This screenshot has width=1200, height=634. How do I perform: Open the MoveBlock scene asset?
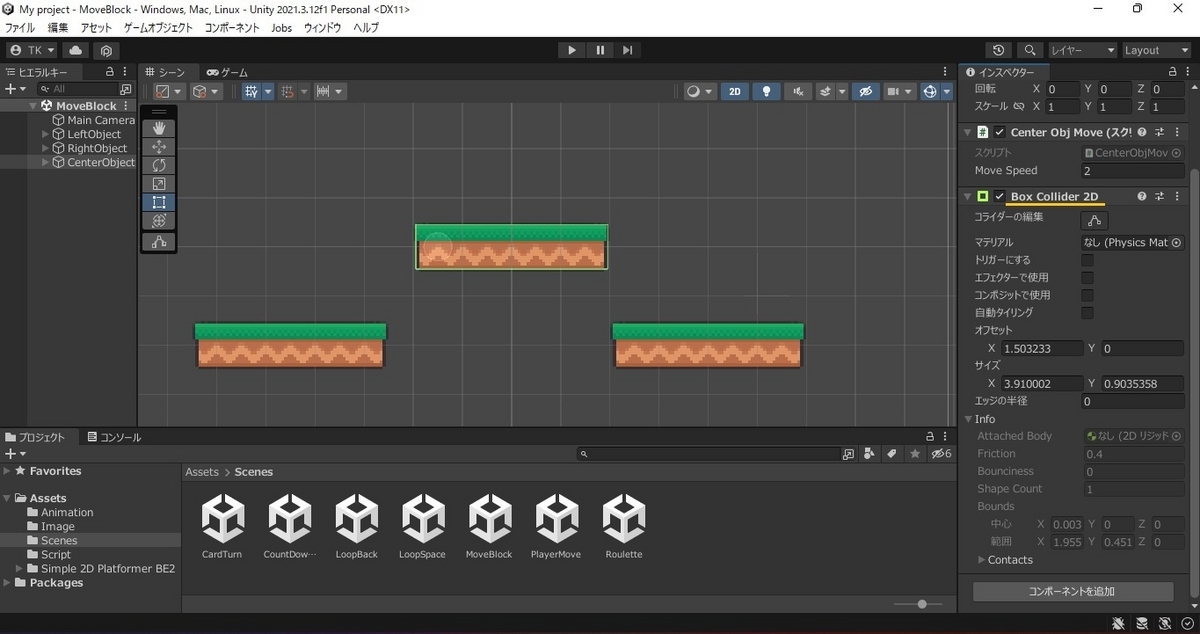489,527
